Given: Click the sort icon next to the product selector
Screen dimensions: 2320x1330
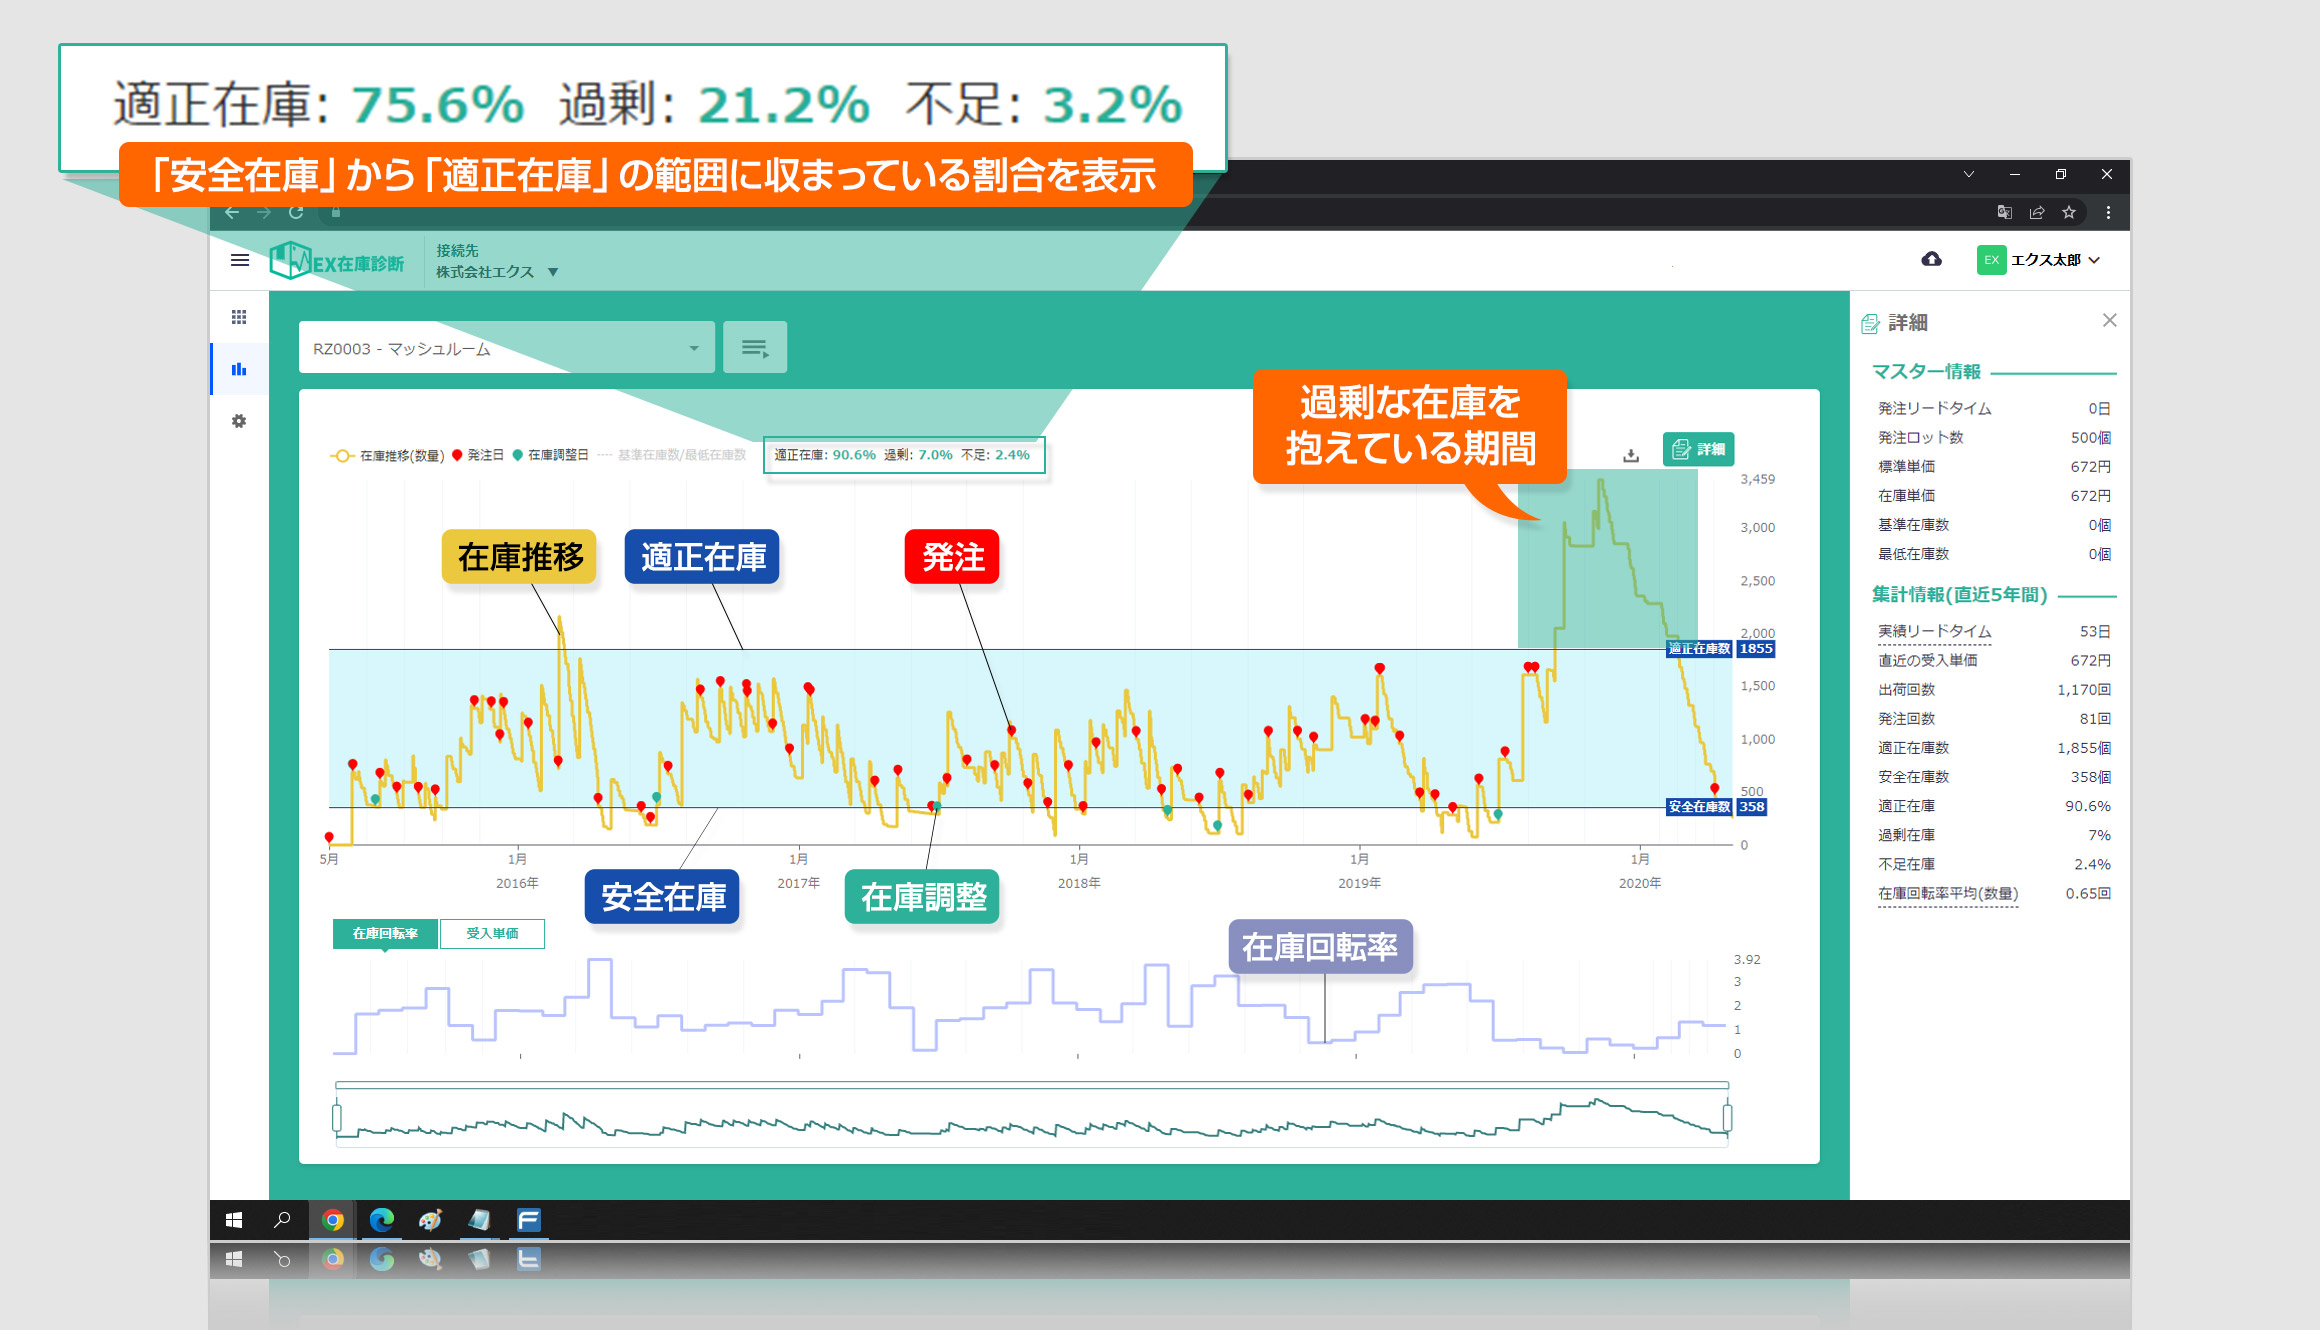Looking at the screenshot, I should (755, 347).
